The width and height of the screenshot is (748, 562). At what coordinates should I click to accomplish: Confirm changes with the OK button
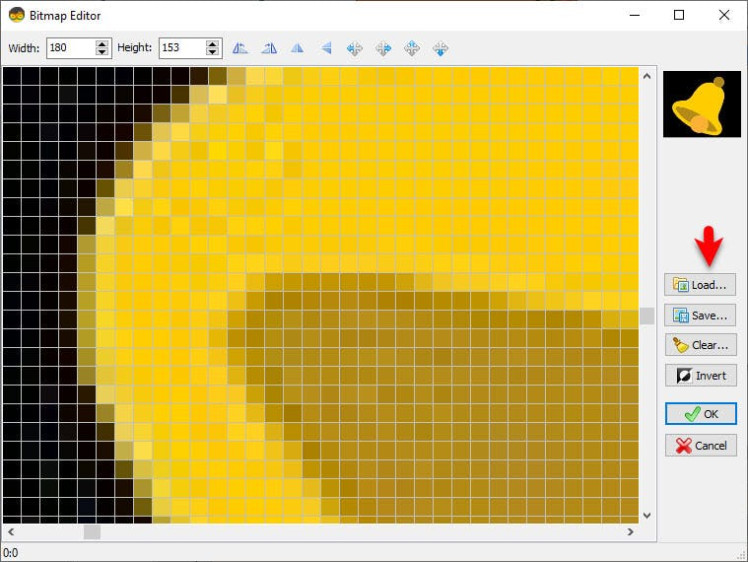point(700,414)
